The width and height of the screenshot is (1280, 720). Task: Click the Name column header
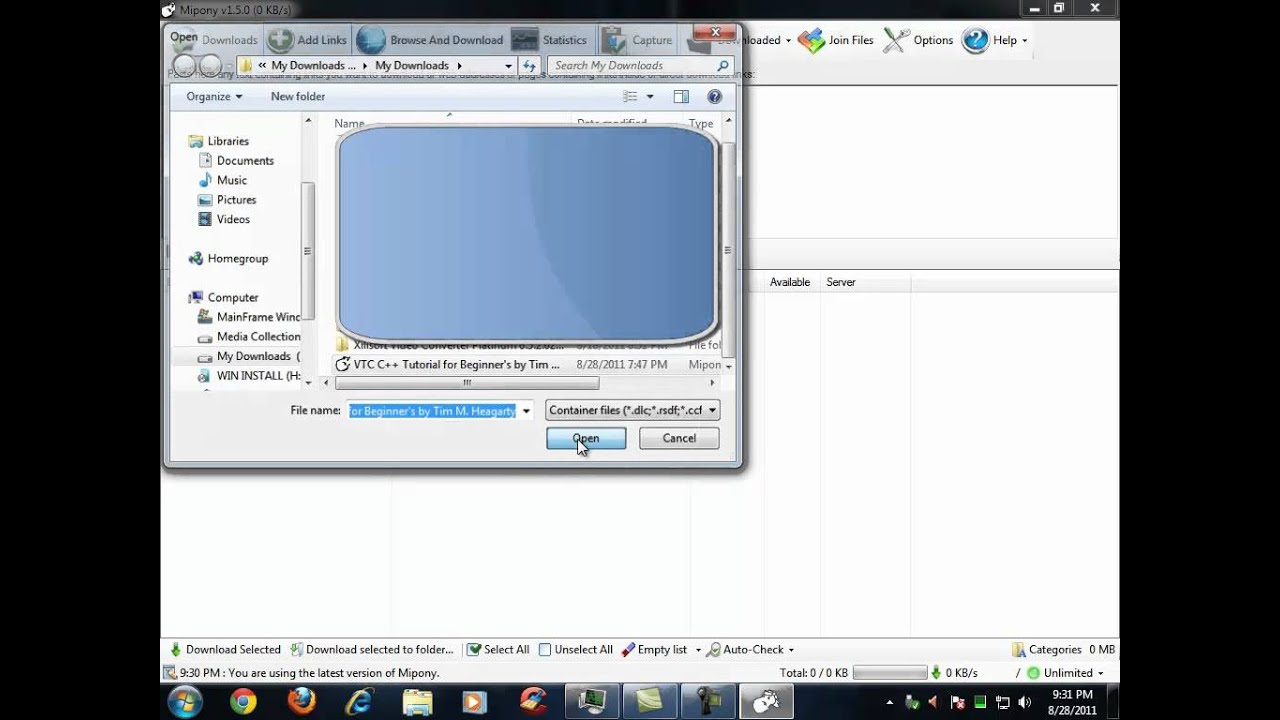[x=349, y=124]
